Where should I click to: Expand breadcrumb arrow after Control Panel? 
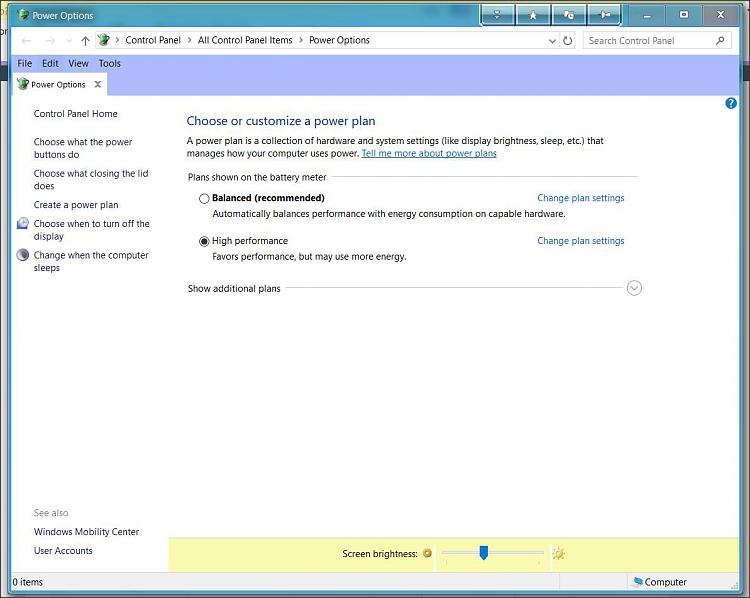click(189, 40)
